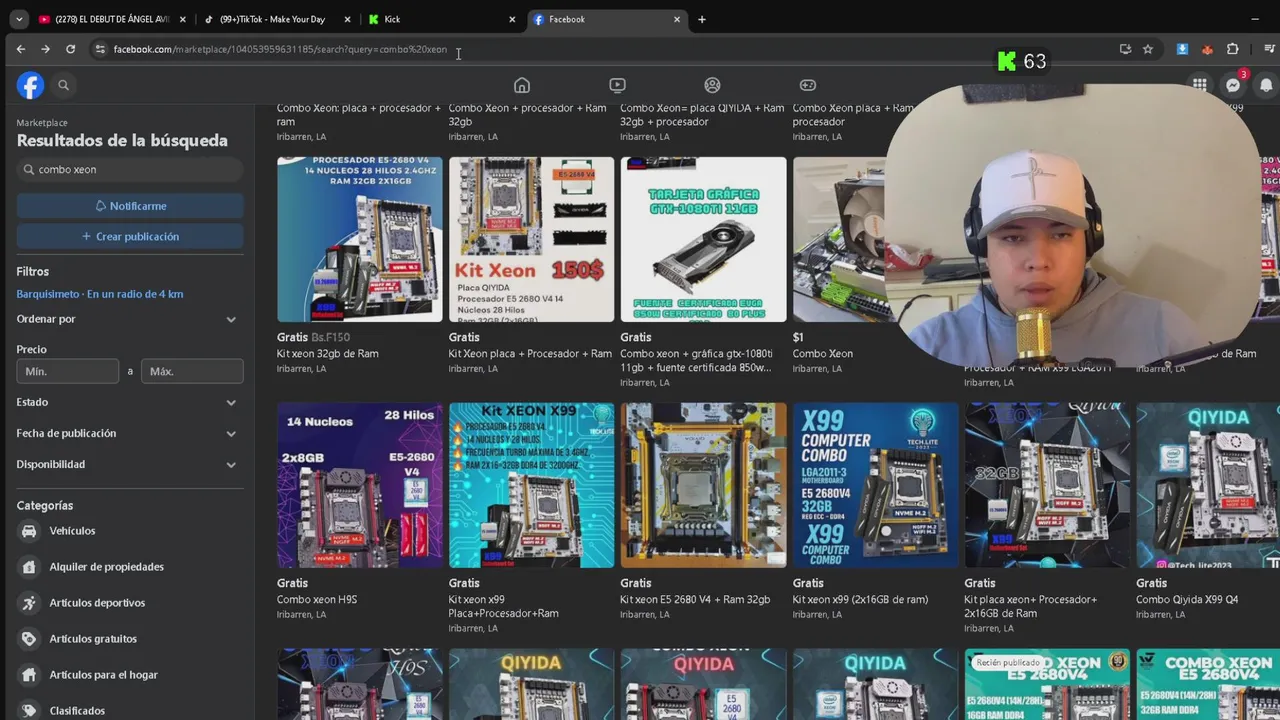
Task: Open the Kit xeon E5 2680 V4 listing image
Action: (704, 485)
